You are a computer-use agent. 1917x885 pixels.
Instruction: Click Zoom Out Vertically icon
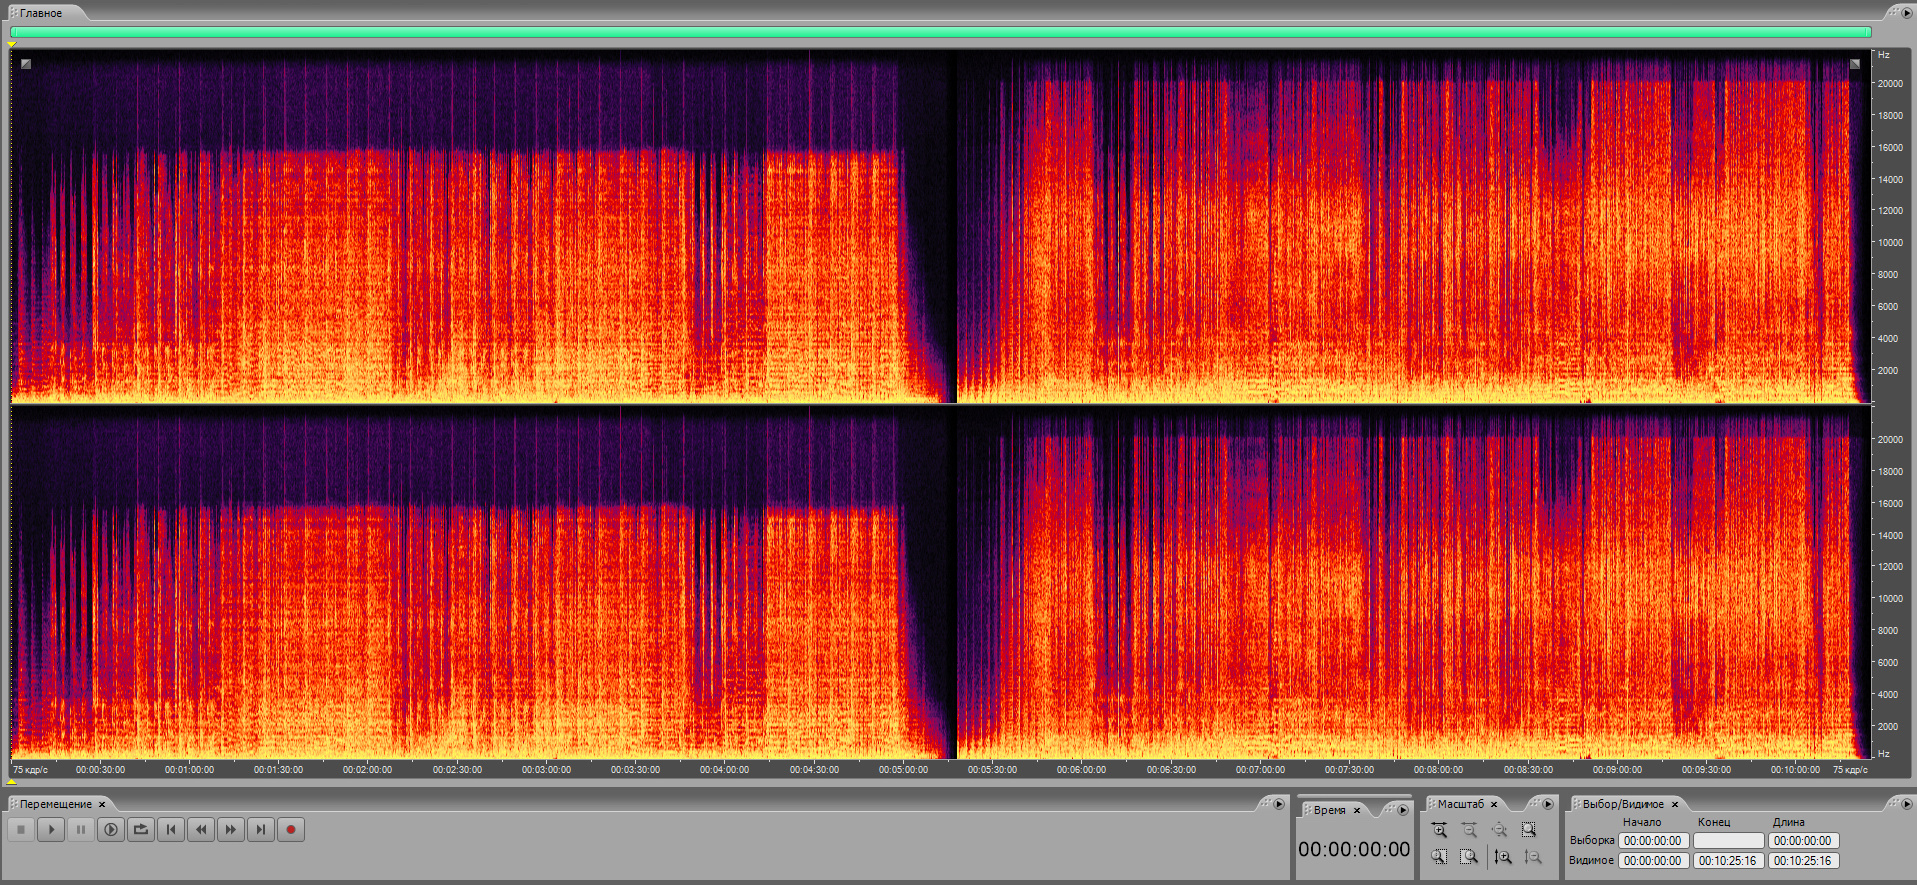(x=1532, y=857)
